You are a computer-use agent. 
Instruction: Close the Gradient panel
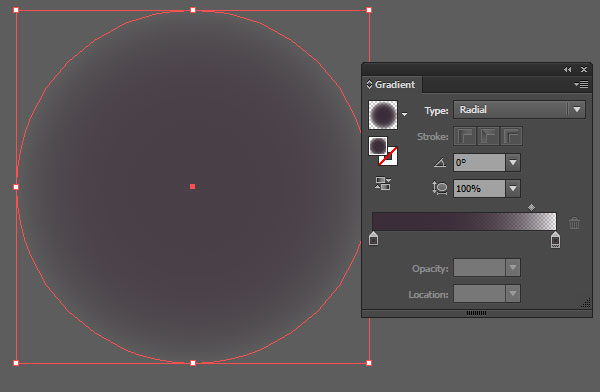click(x=584, y=69)
